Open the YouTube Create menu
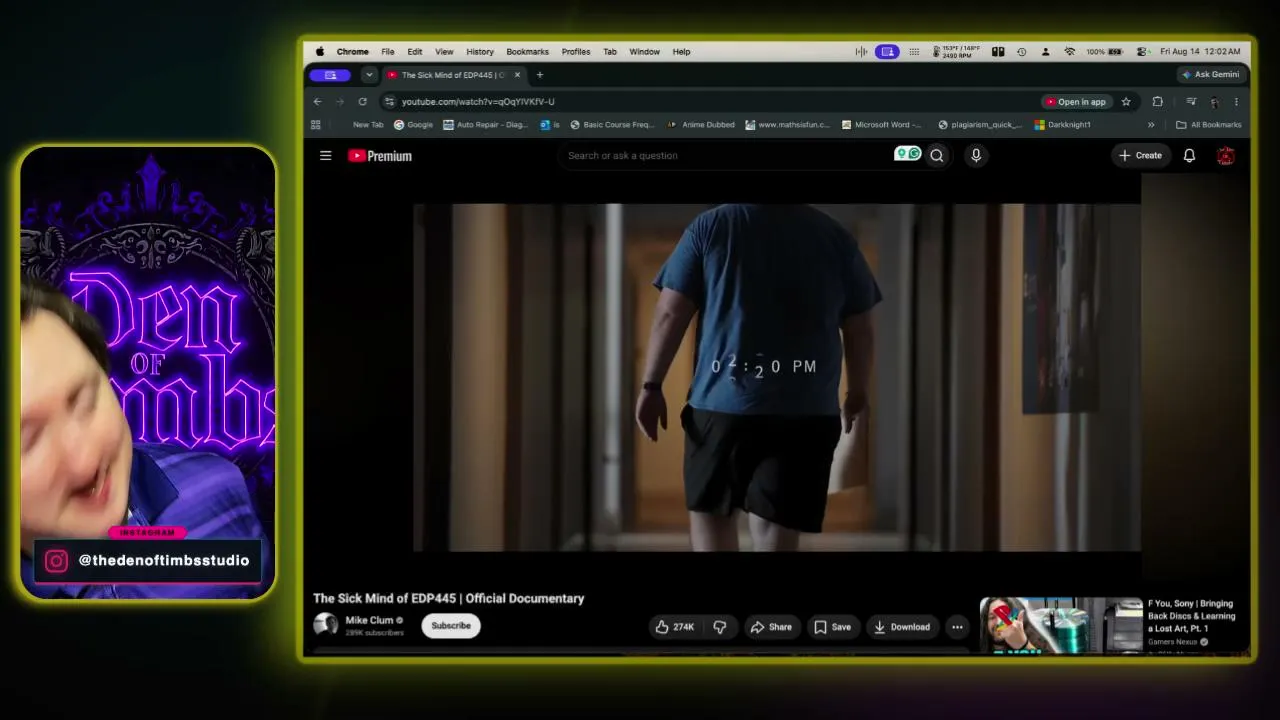 click(1140, 156)
